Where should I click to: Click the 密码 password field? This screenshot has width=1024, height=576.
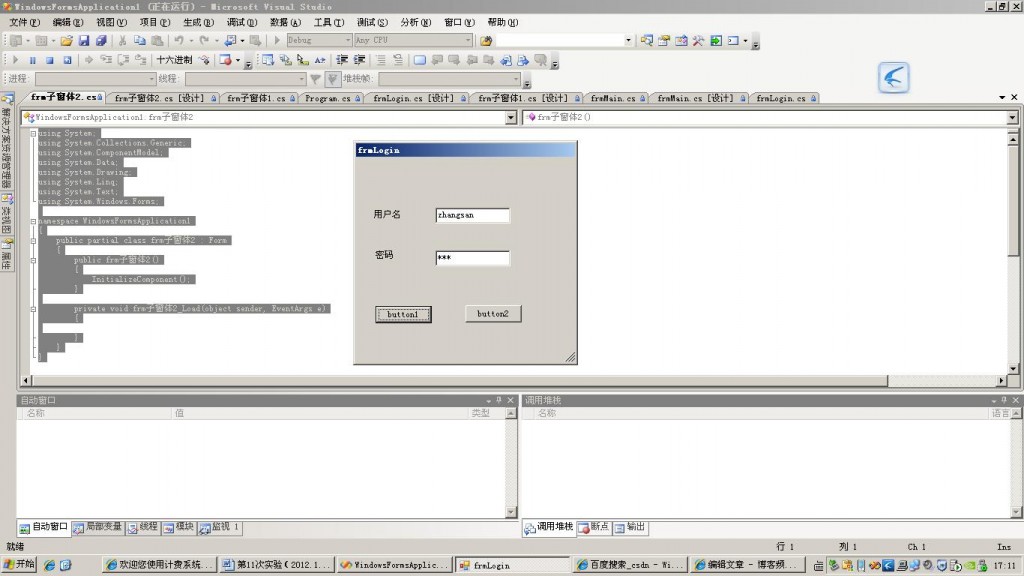(472, 257)
